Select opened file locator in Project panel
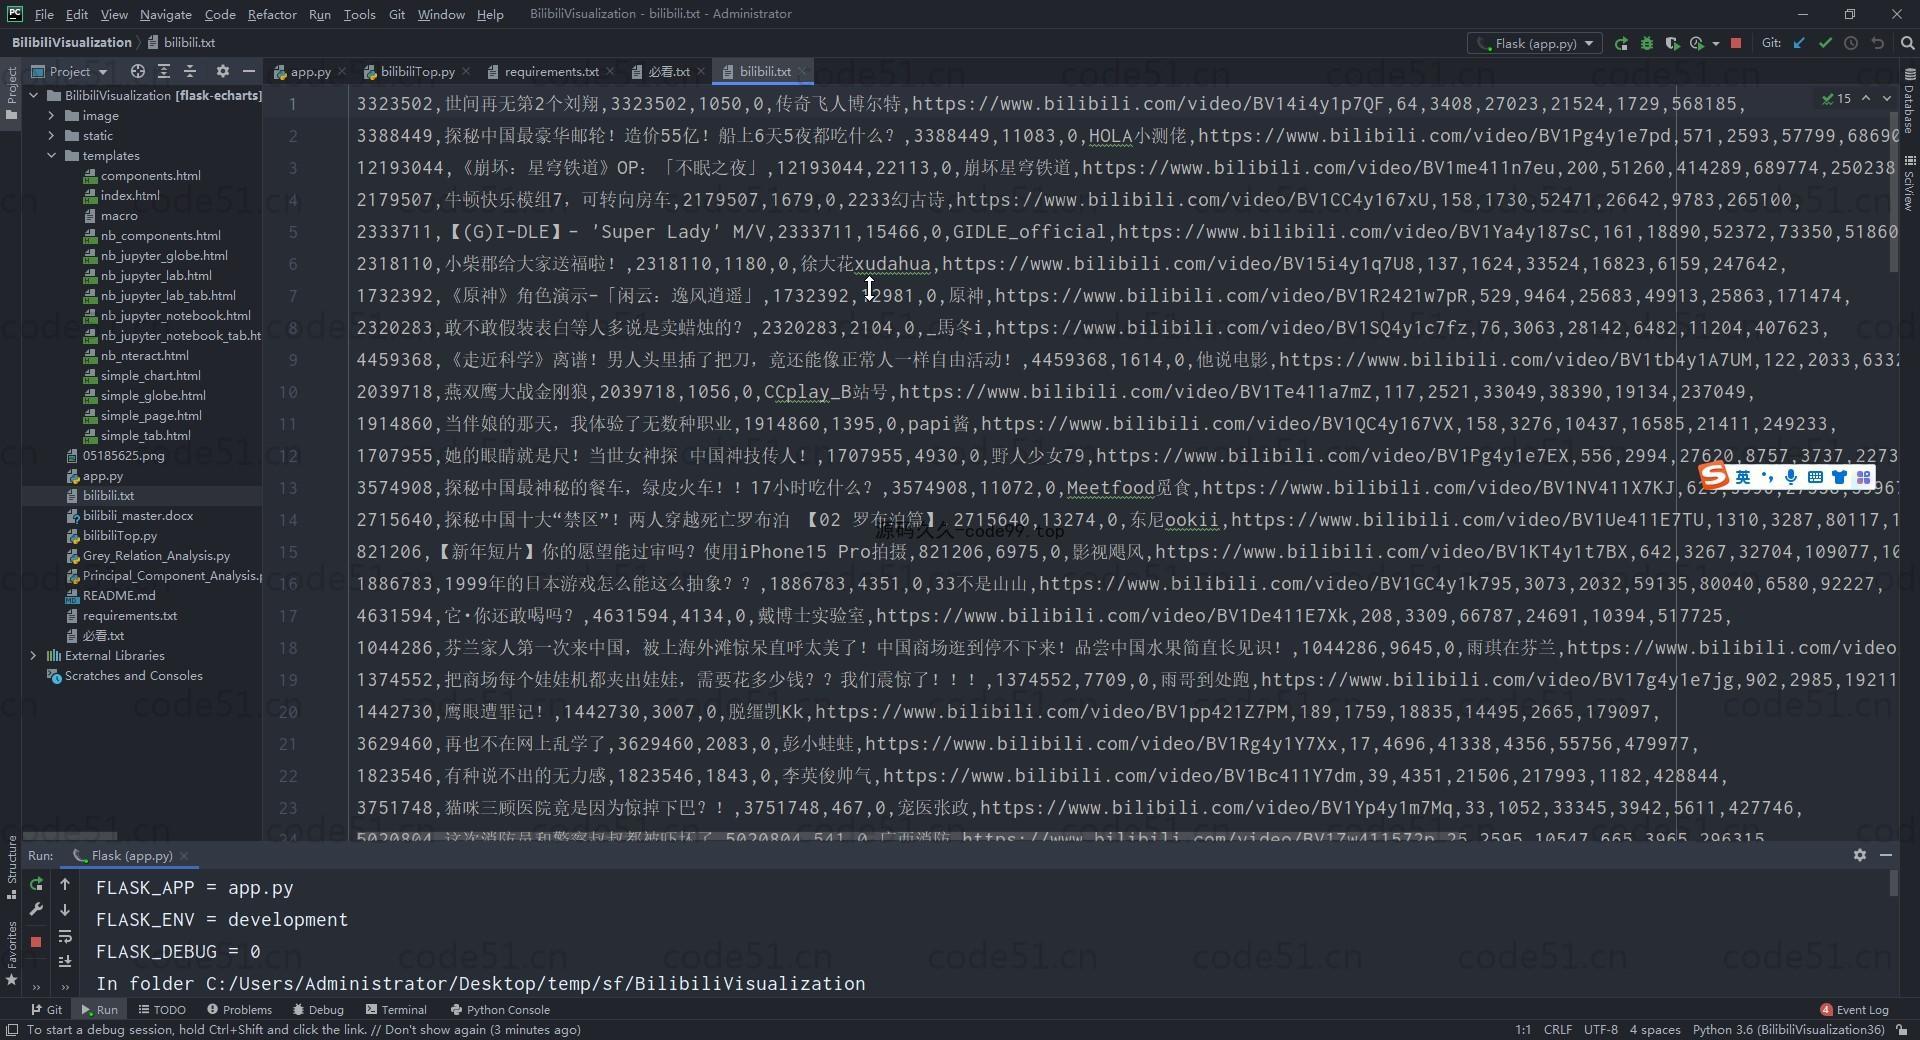The width and height of the screenshot is (1920, 1040). click(x=138, y=71)
